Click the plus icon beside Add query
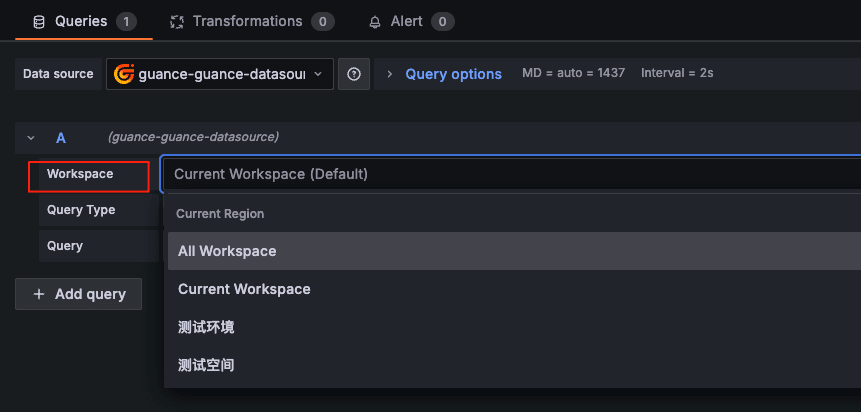The height and width of the screenshot is (412, 861). point(39,294)
